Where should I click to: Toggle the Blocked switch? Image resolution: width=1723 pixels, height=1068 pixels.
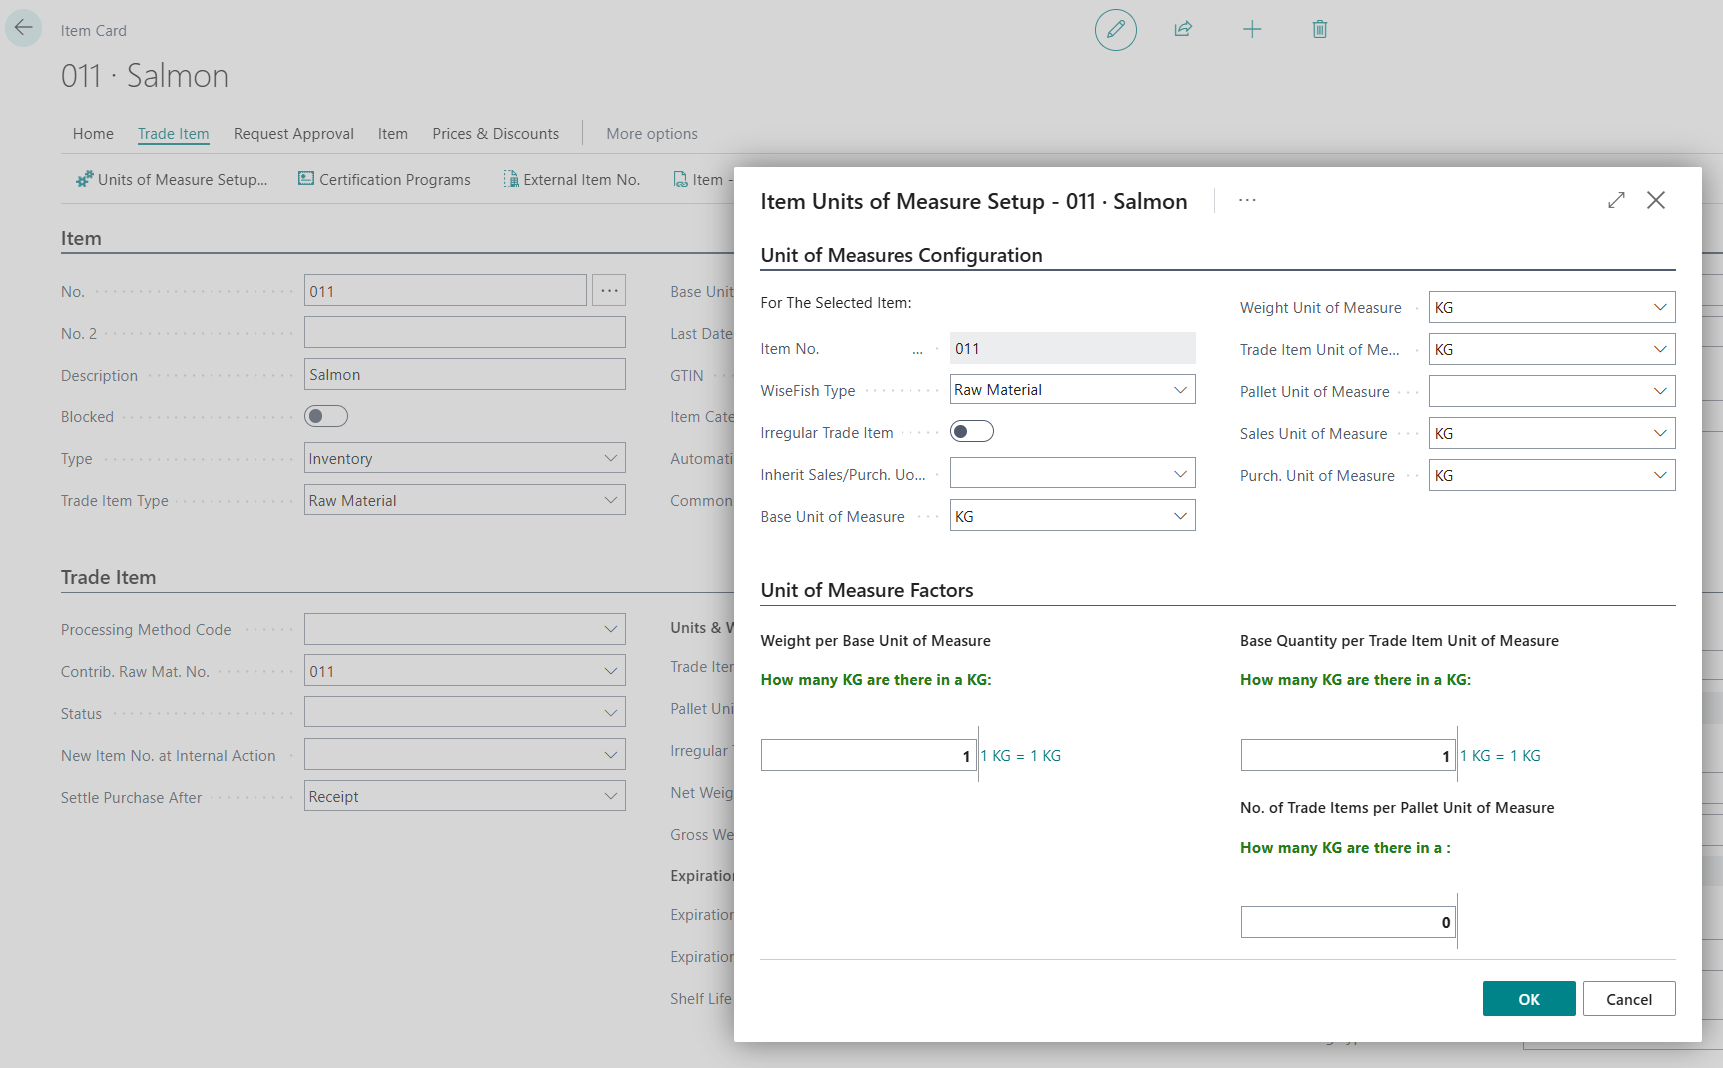[326, 416]
